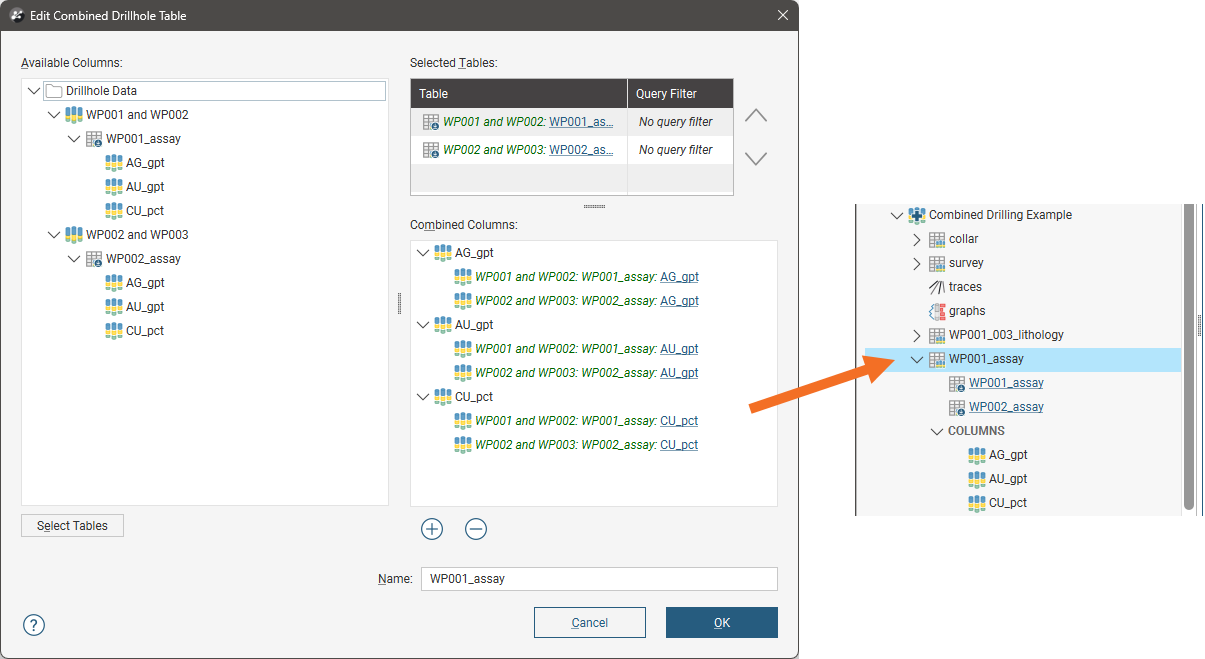This screenshot has width=1205, height=659.
Task: Move selected table down with the down arrow
Action: [x=756, y=158]
